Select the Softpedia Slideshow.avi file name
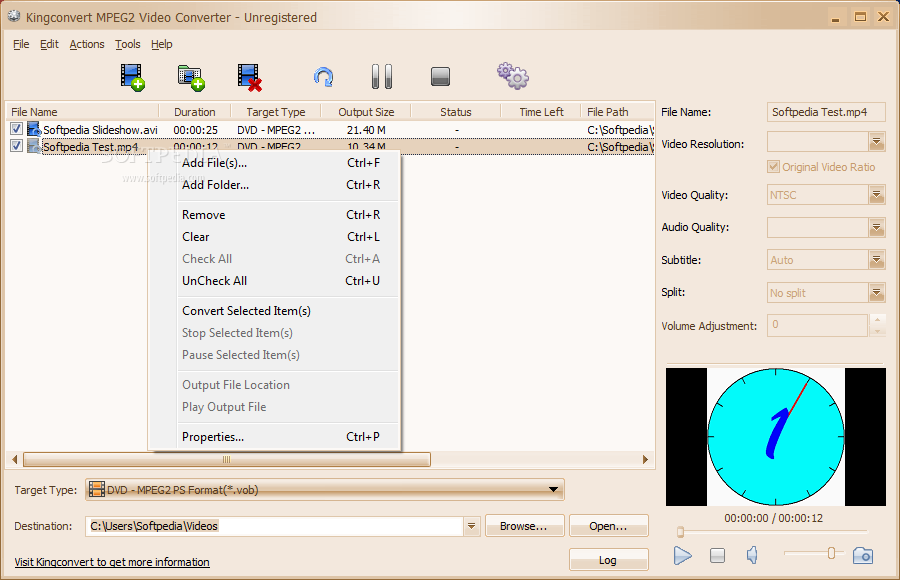The height and width of the screenshot is (580, 900). coord(100,130)
